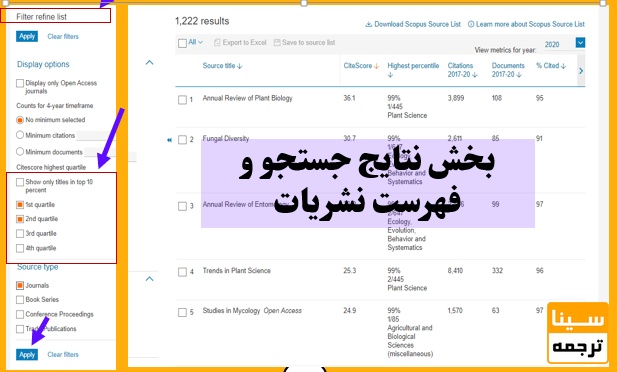
Task: Select No minimum selected radio option
Action: tap(20, 120)
